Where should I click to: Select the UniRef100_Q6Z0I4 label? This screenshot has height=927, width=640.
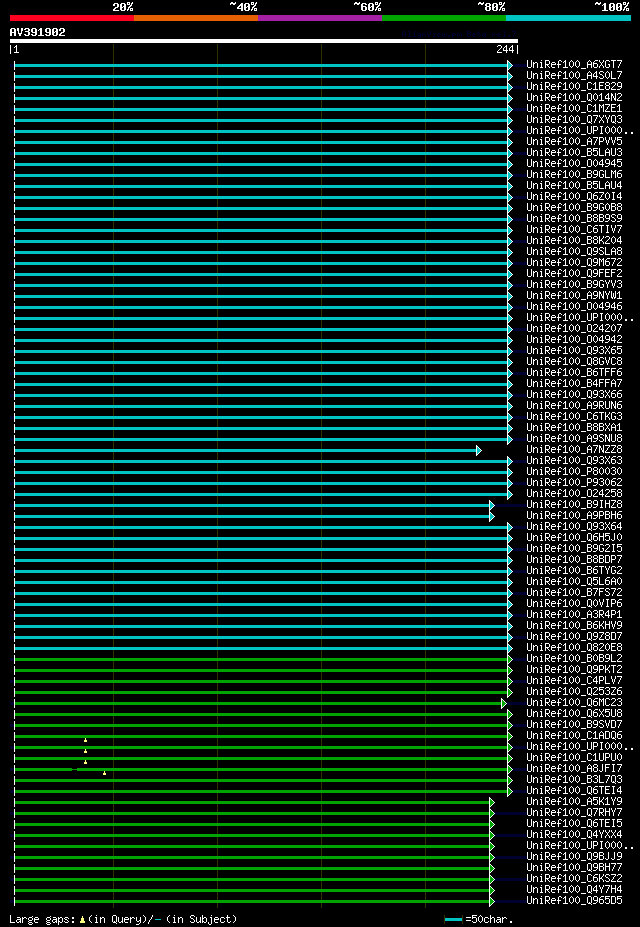pyautogui.click(x=574, y=196)
